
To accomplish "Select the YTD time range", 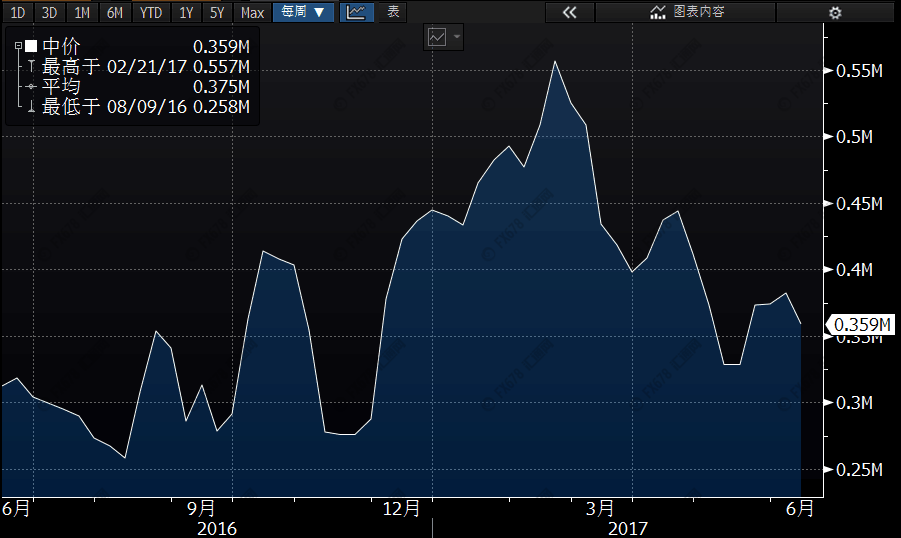I will point(151,12).
